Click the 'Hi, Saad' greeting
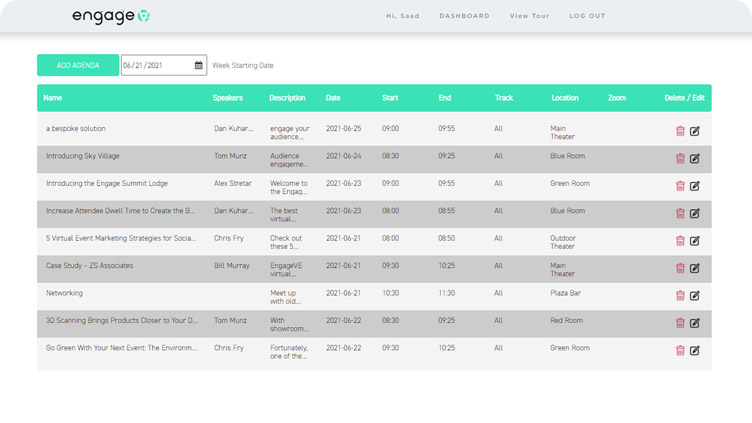This screenshot has height=423, width=752. click(x=403, y=16)
